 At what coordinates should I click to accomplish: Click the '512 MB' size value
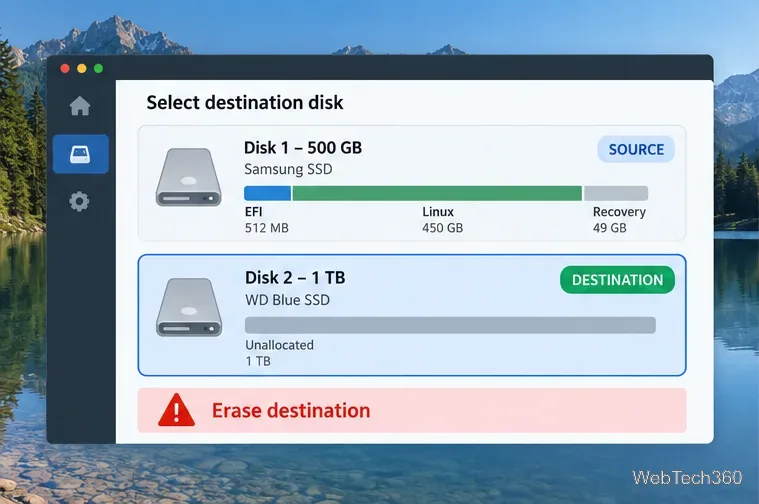(267, 228)
